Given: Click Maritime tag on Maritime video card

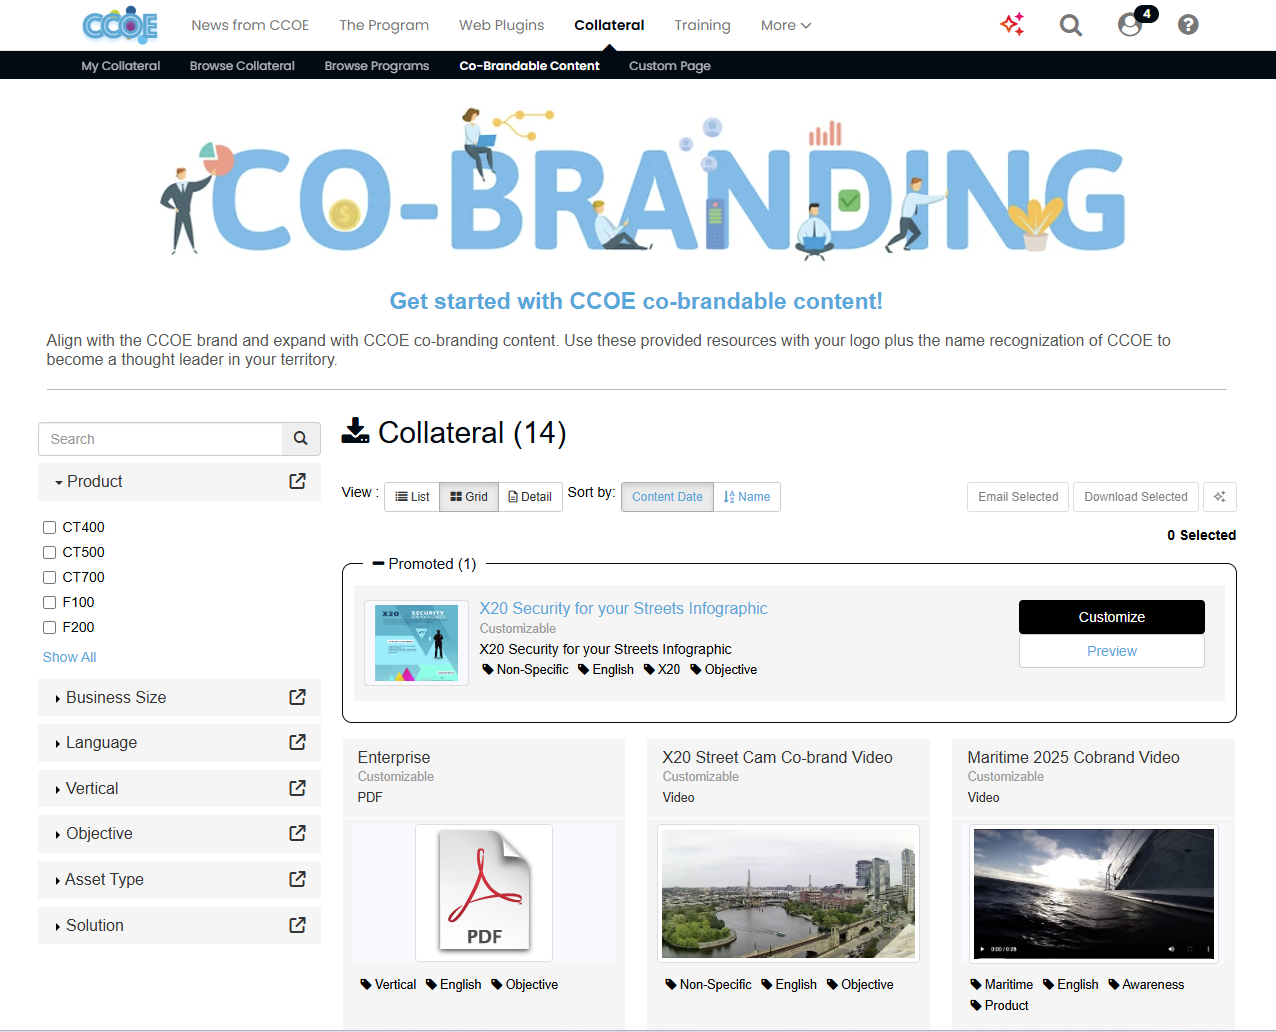Looking at the screenshot, I should (1002, 985).
